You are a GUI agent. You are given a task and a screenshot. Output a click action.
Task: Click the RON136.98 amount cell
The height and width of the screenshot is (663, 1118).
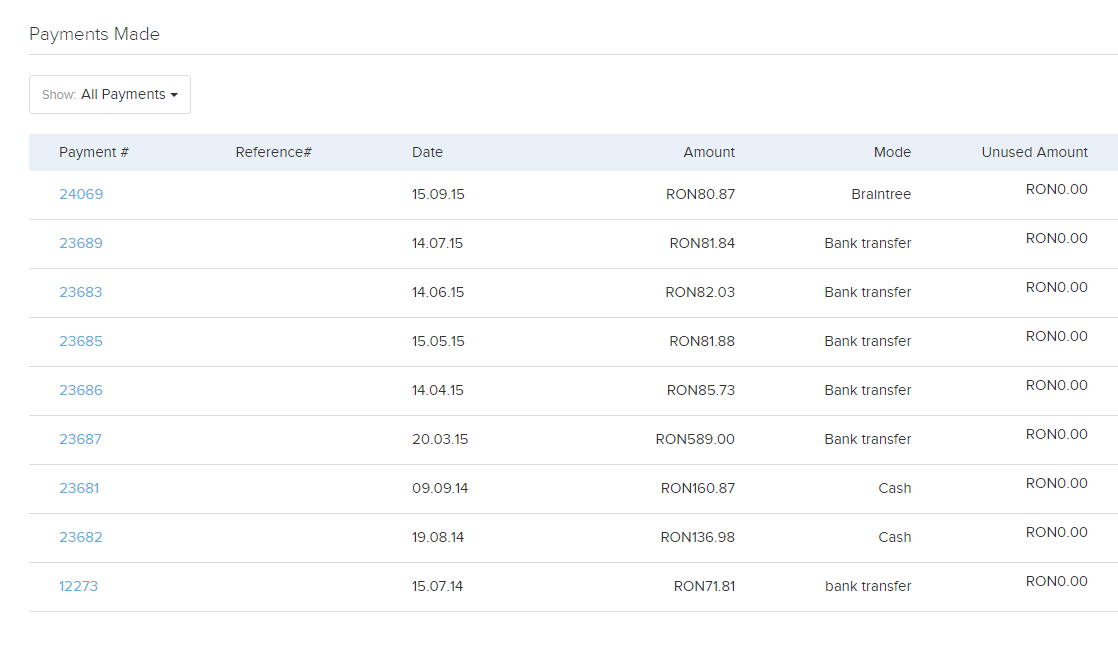[x=697, y=537]
